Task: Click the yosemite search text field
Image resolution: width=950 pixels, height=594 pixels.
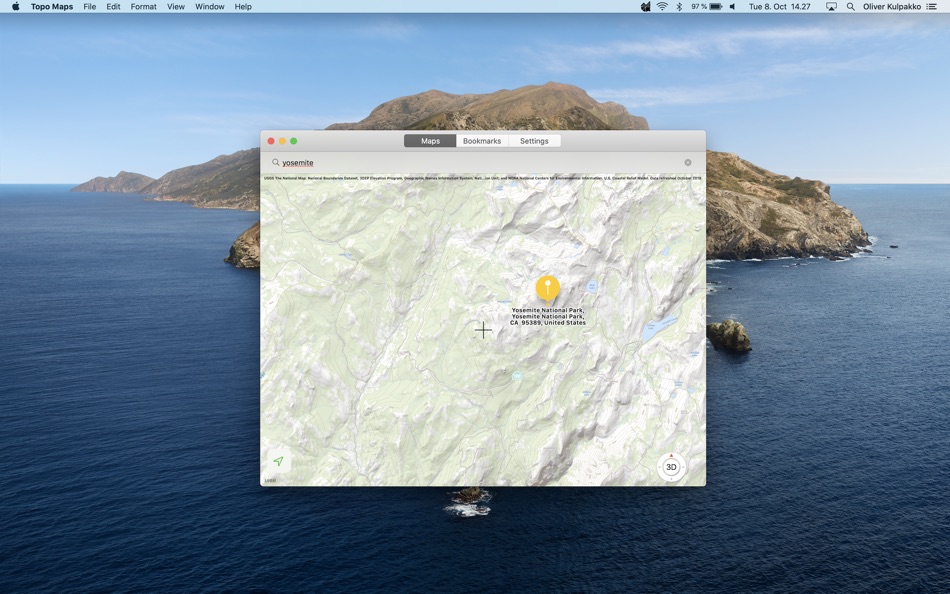Action: point(483,162)
